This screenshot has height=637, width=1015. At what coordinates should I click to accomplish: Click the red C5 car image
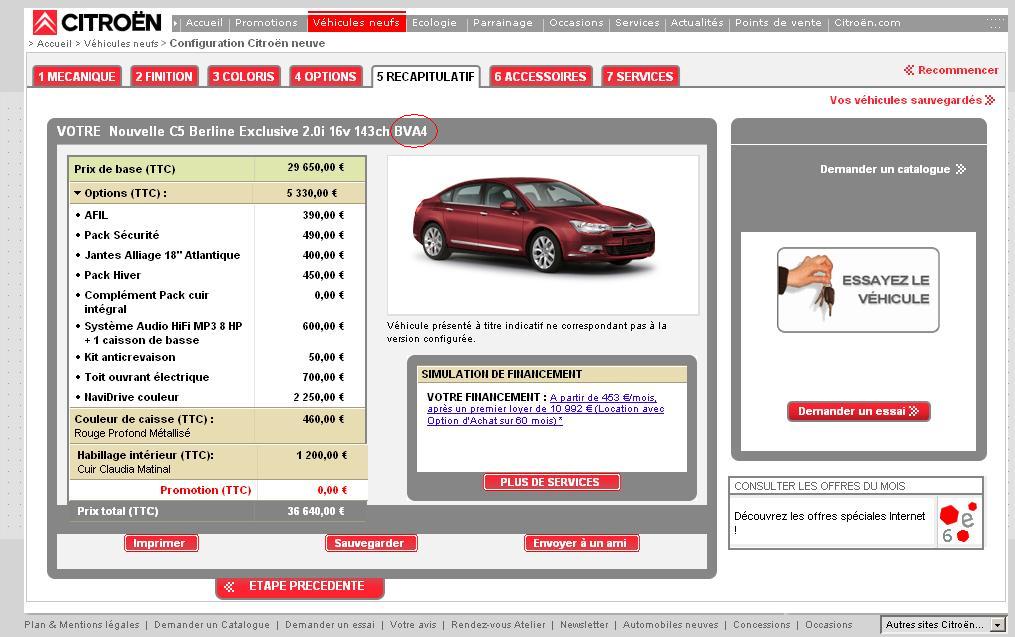coord(534,224)
